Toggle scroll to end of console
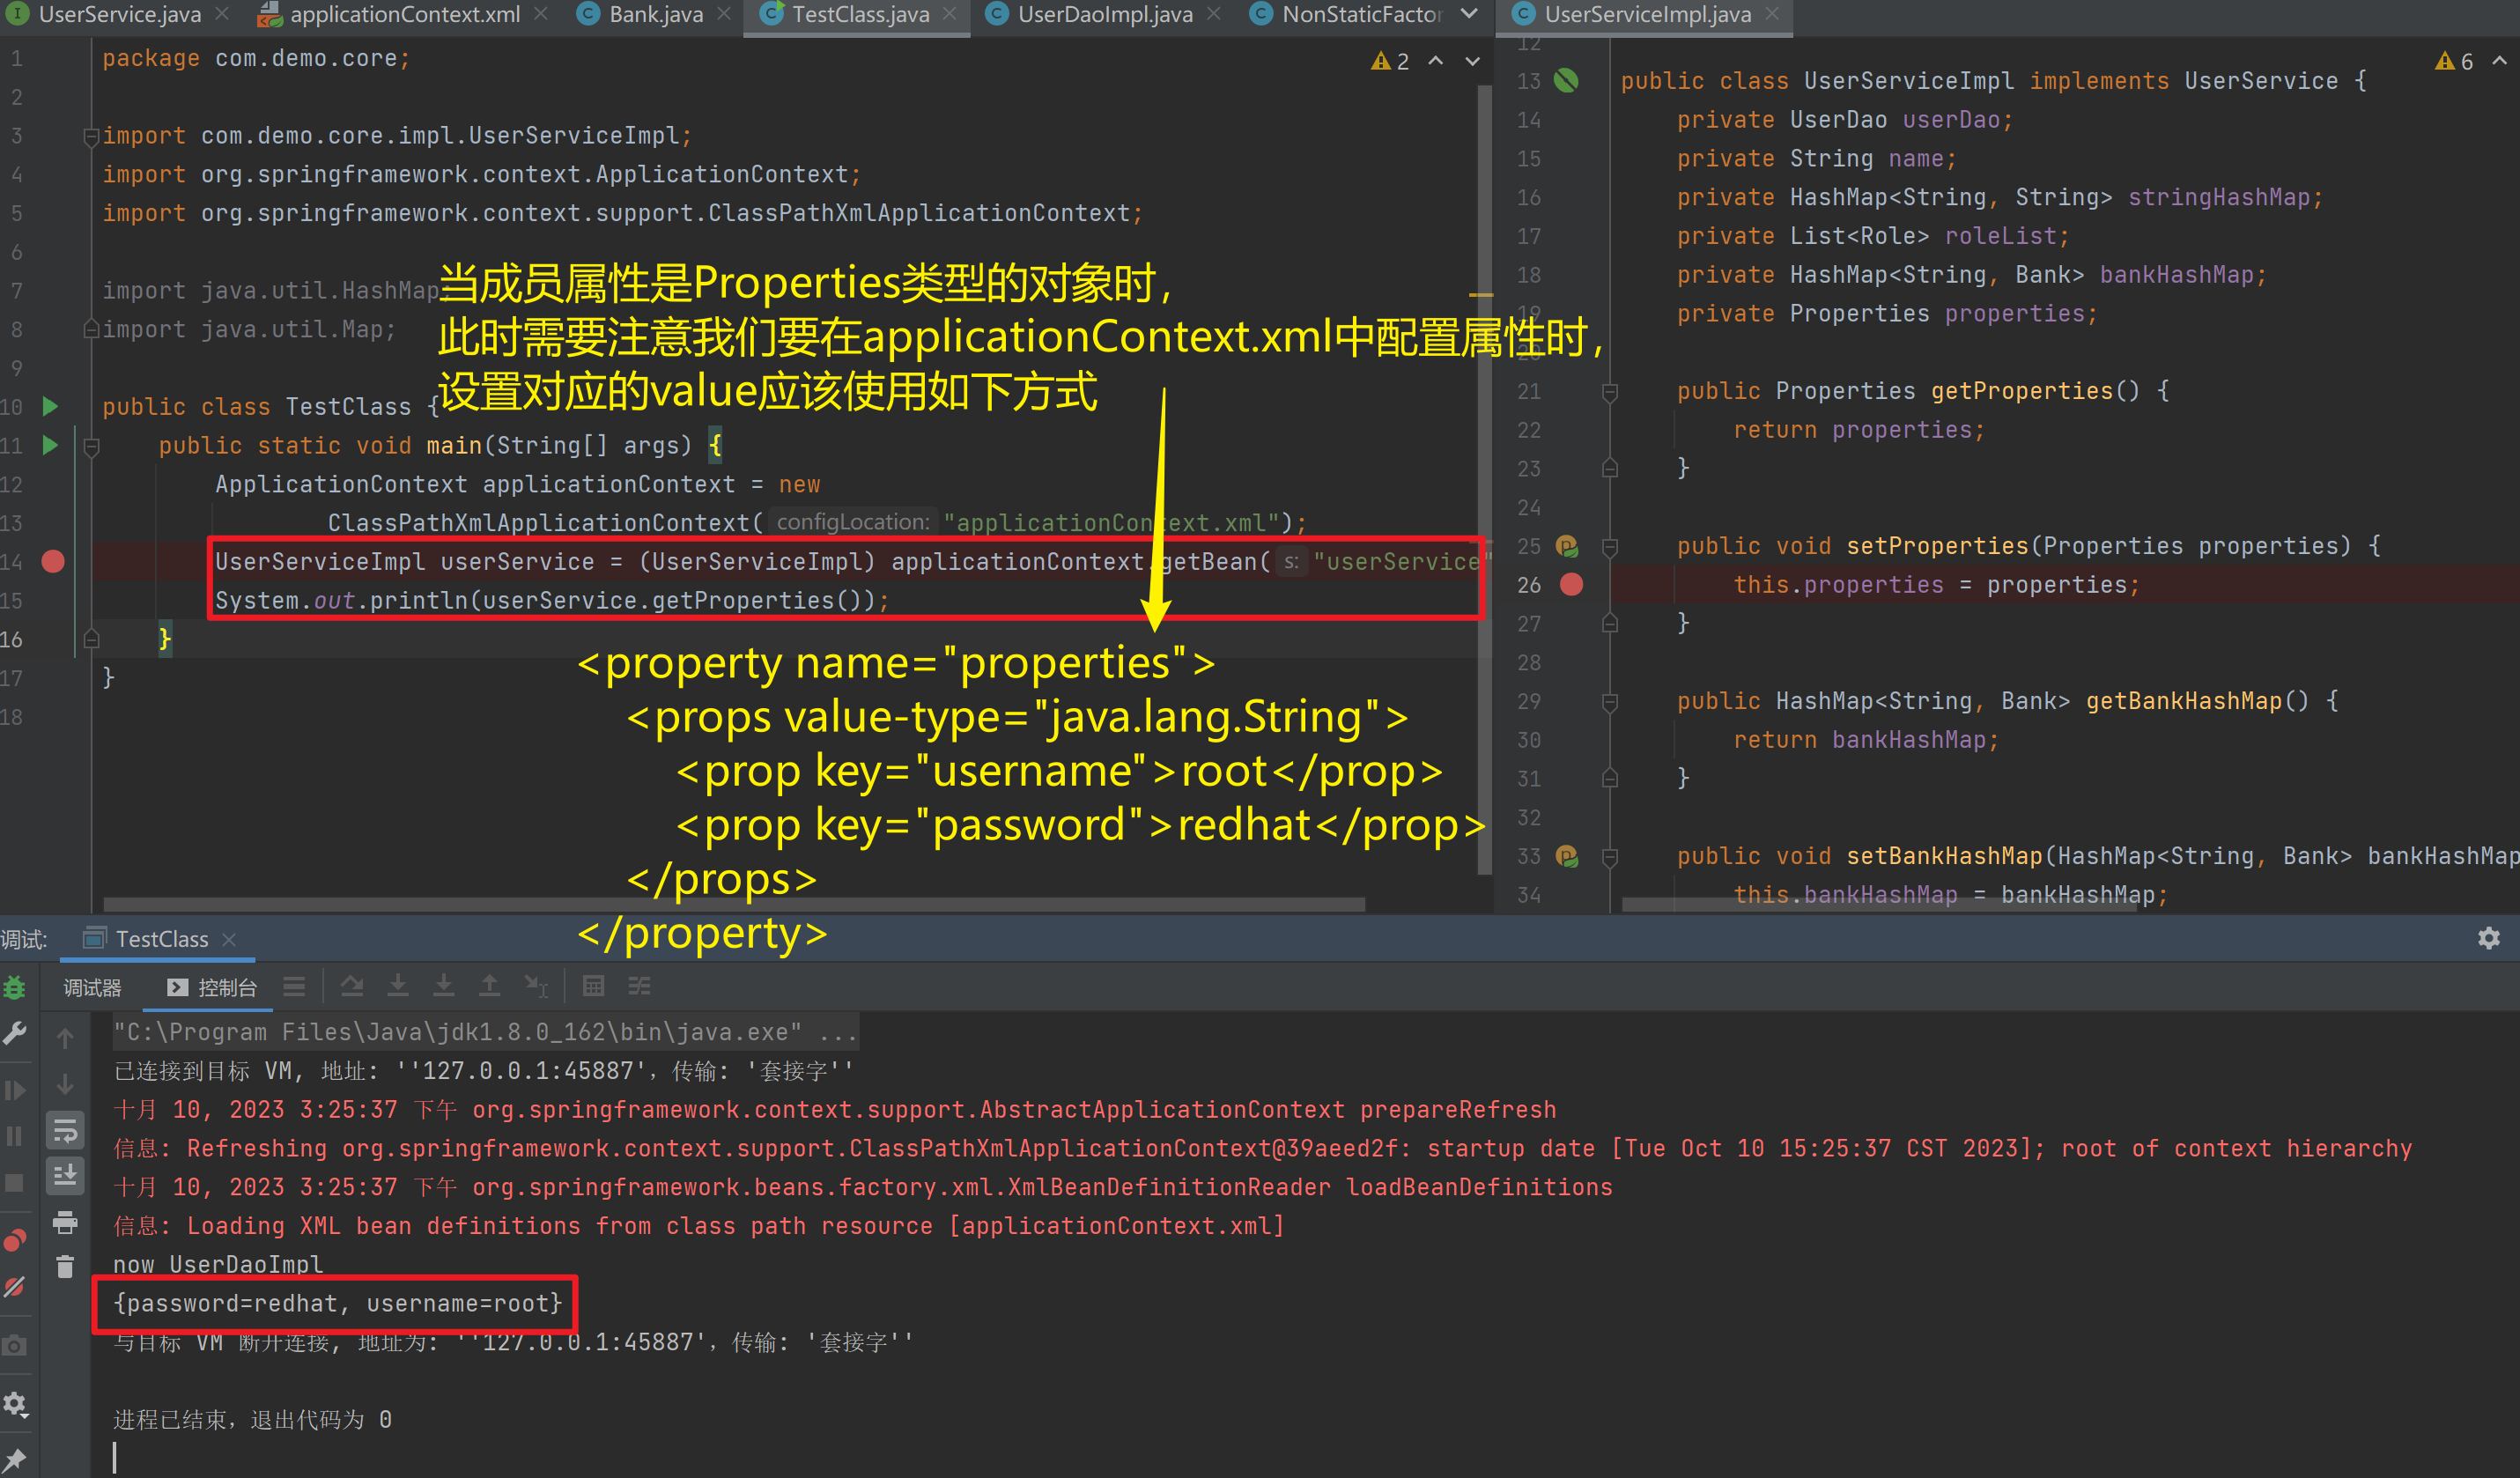The width and height of the screenshot is (2520, 1478). 65,1176
